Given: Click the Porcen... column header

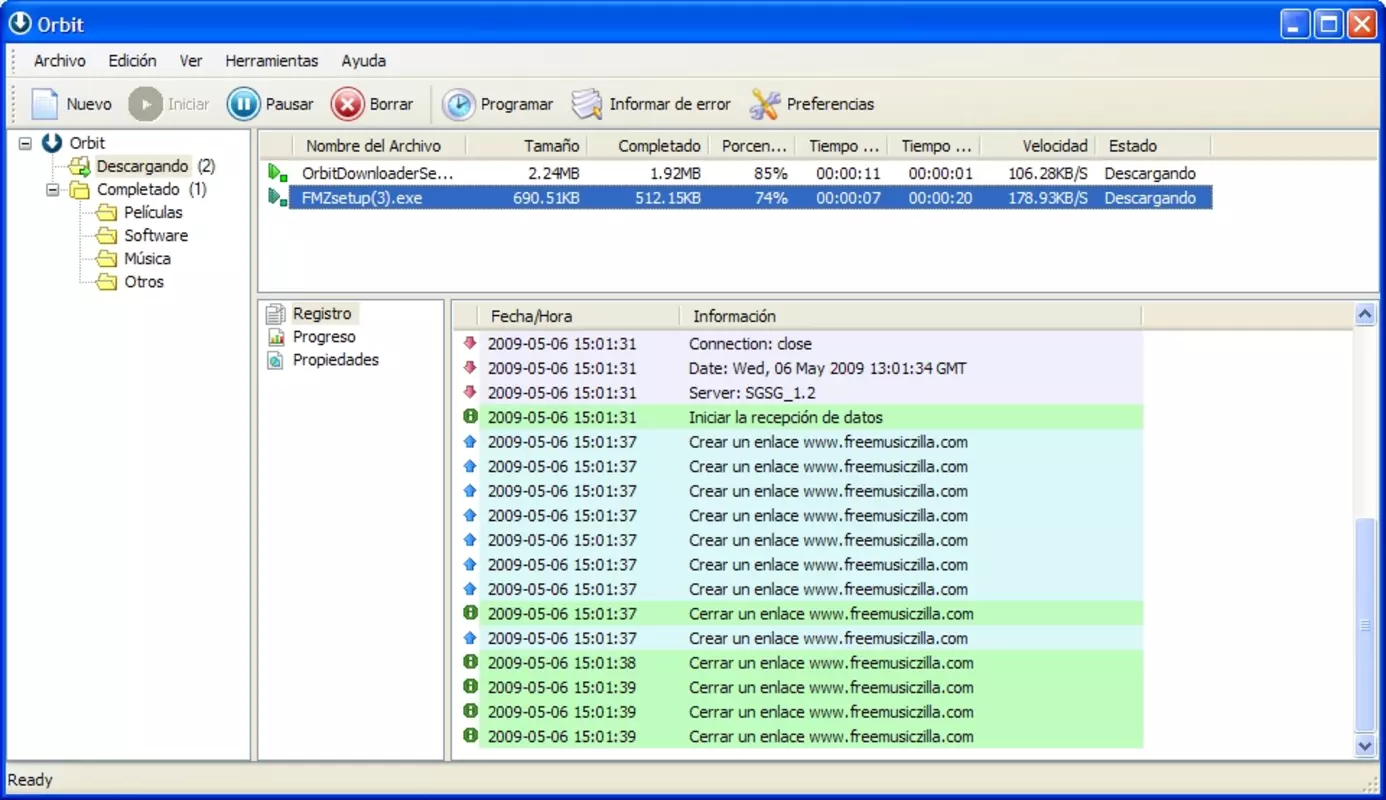Looking at the screenshot, I should pyautogui.click(x=754, y=146).
